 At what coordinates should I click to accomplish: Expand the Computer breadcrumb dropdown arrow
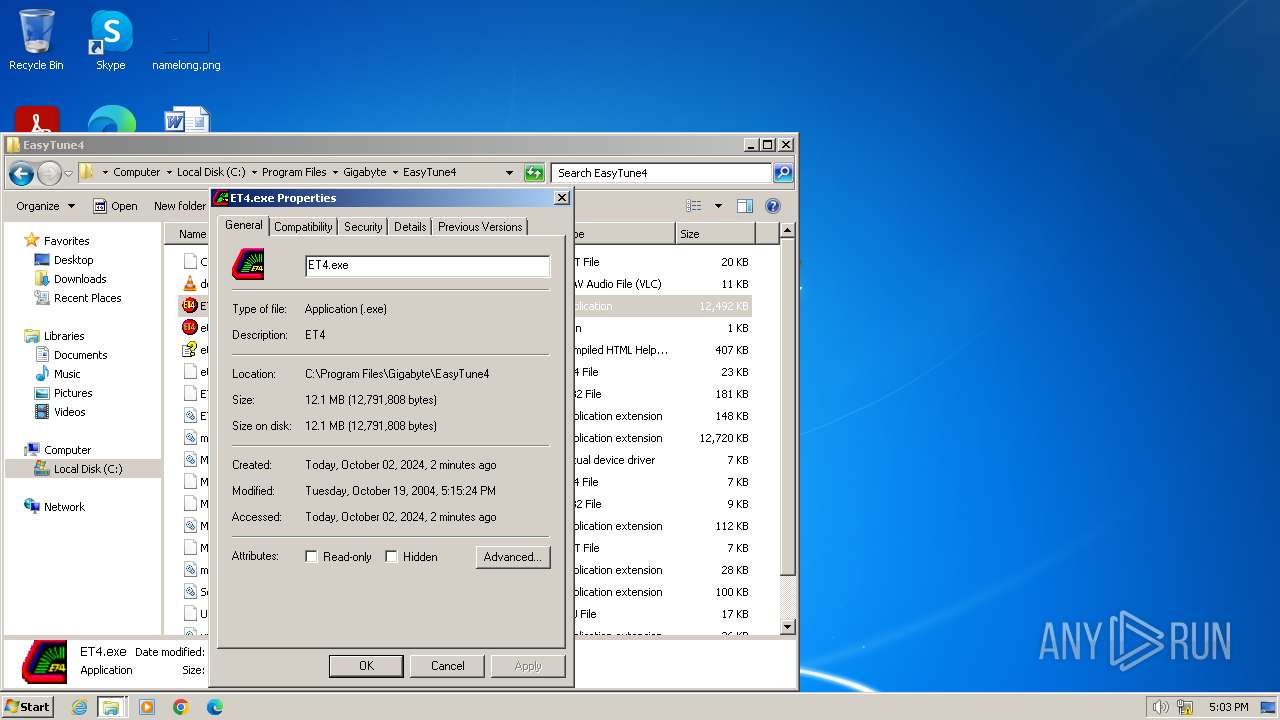169,172
